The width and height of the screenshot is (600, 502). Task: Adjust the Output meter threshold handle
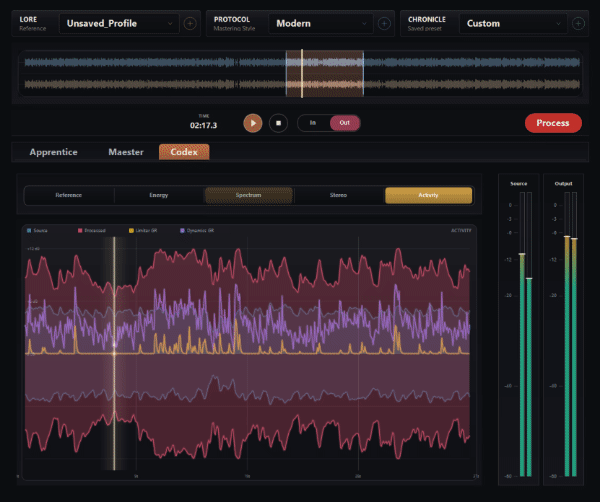(x=567, y=238)
